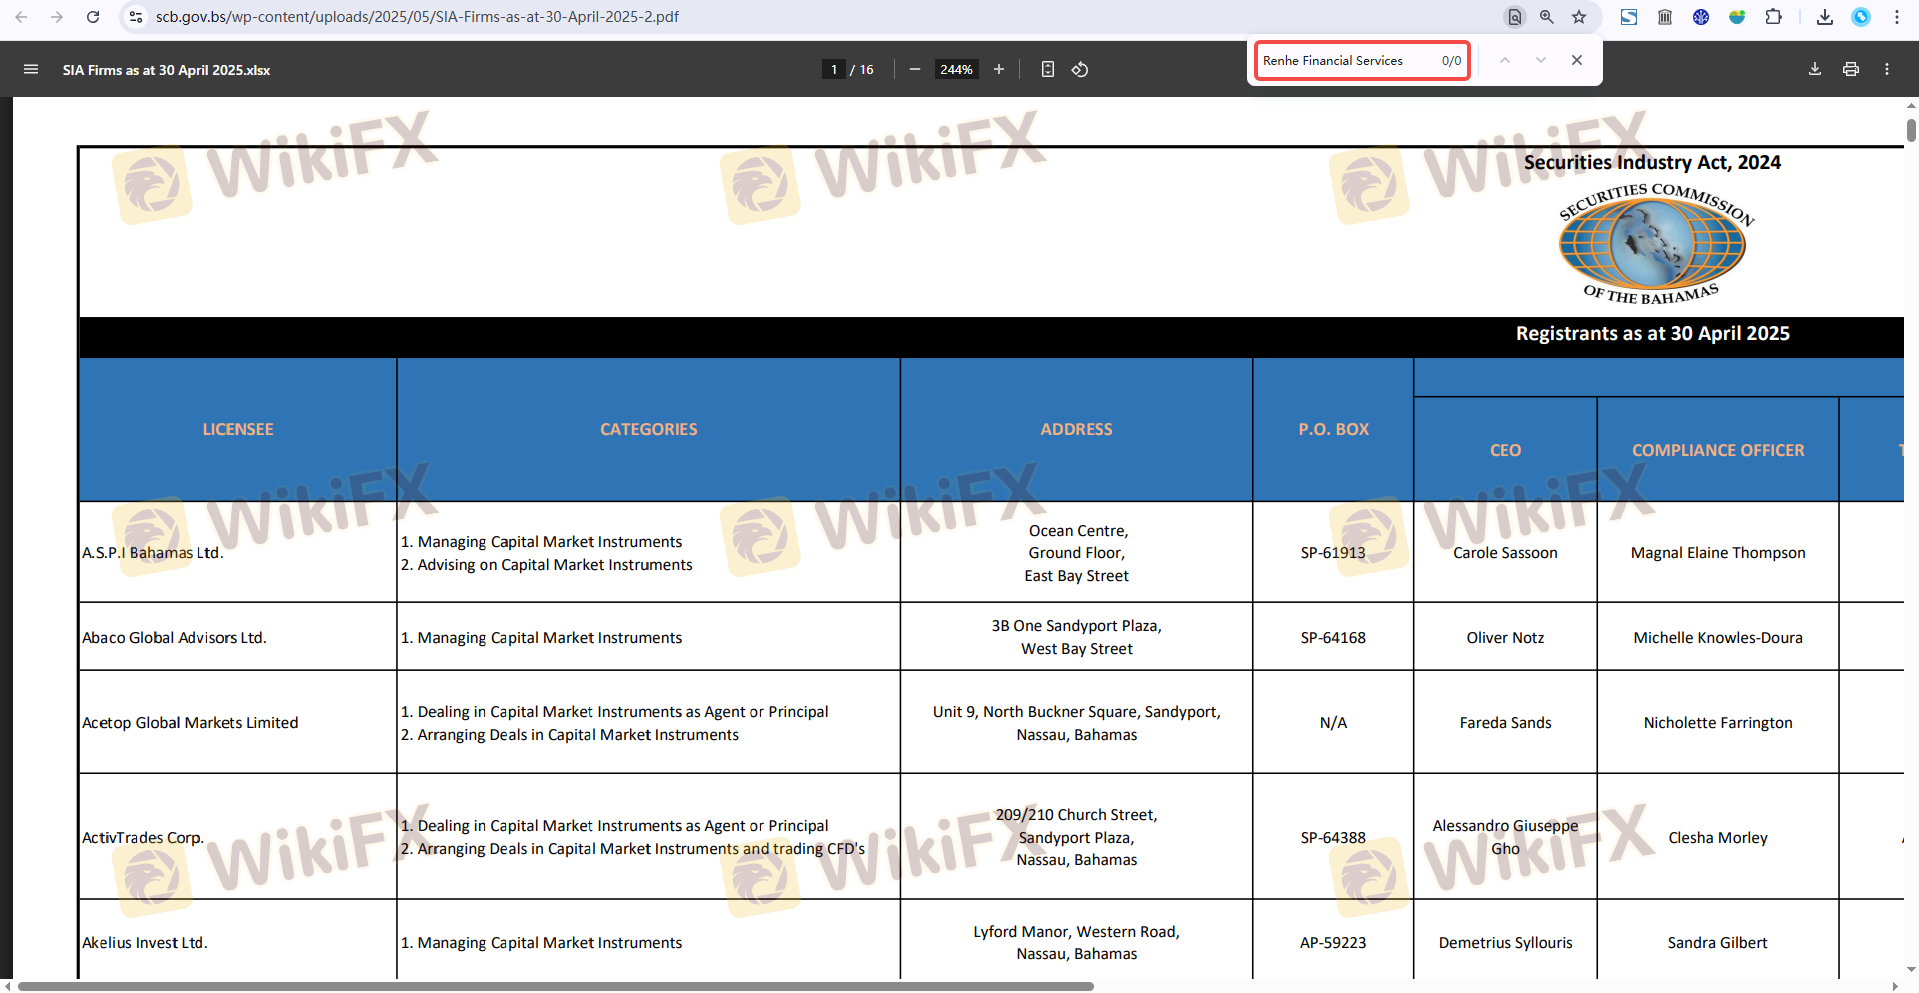Open Chrome zoom magnifier in address bar
1919x993 pixels.
coord(1547,17)
